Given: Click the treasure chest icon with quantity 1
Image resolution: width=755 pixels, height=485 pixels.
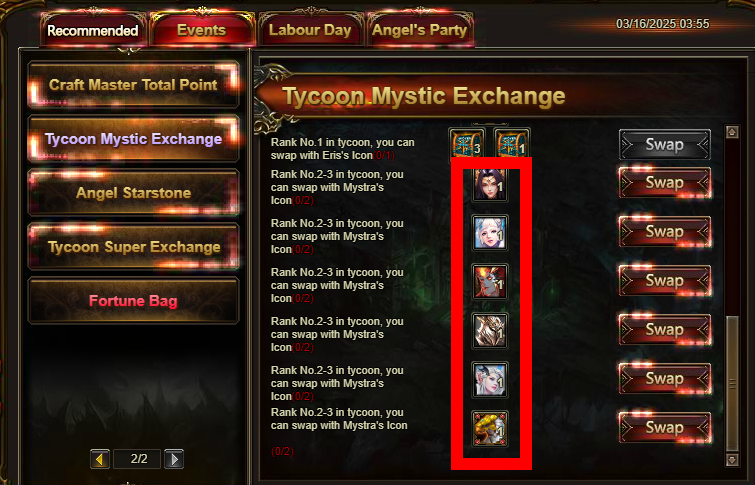Looking at the screenshot, I should pyautogui.click(x=512, y=144).
